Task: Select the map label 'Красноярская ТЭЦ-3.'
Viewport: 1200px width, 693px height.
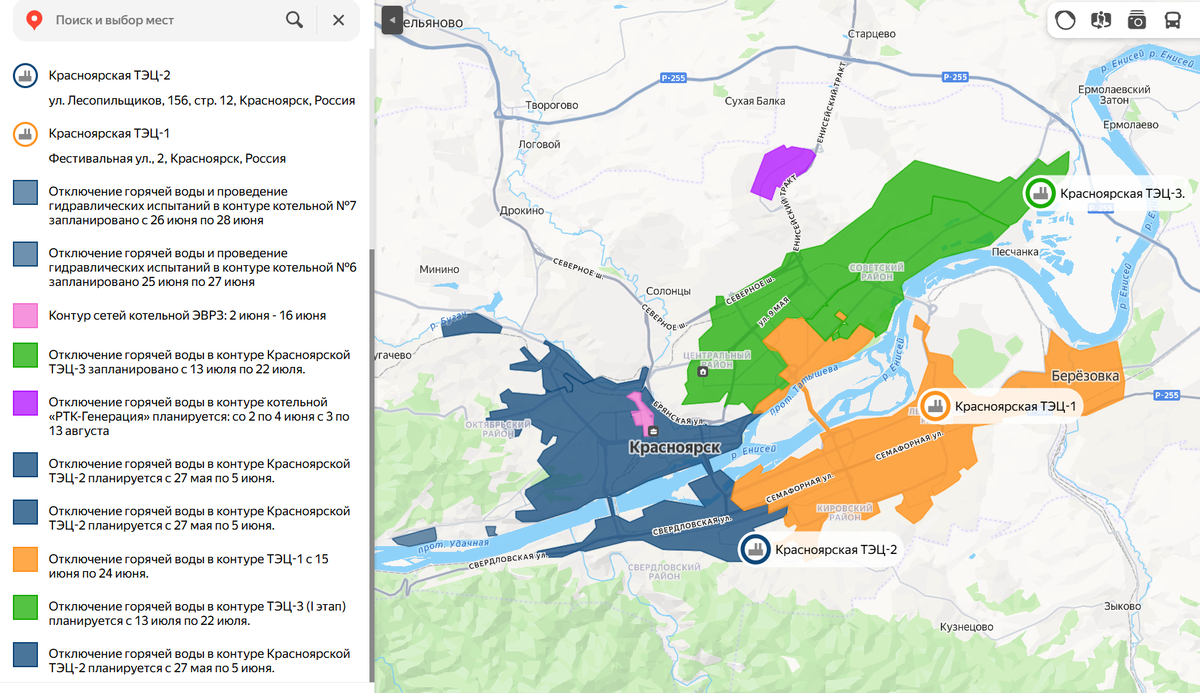Action: coord(1122,193)
